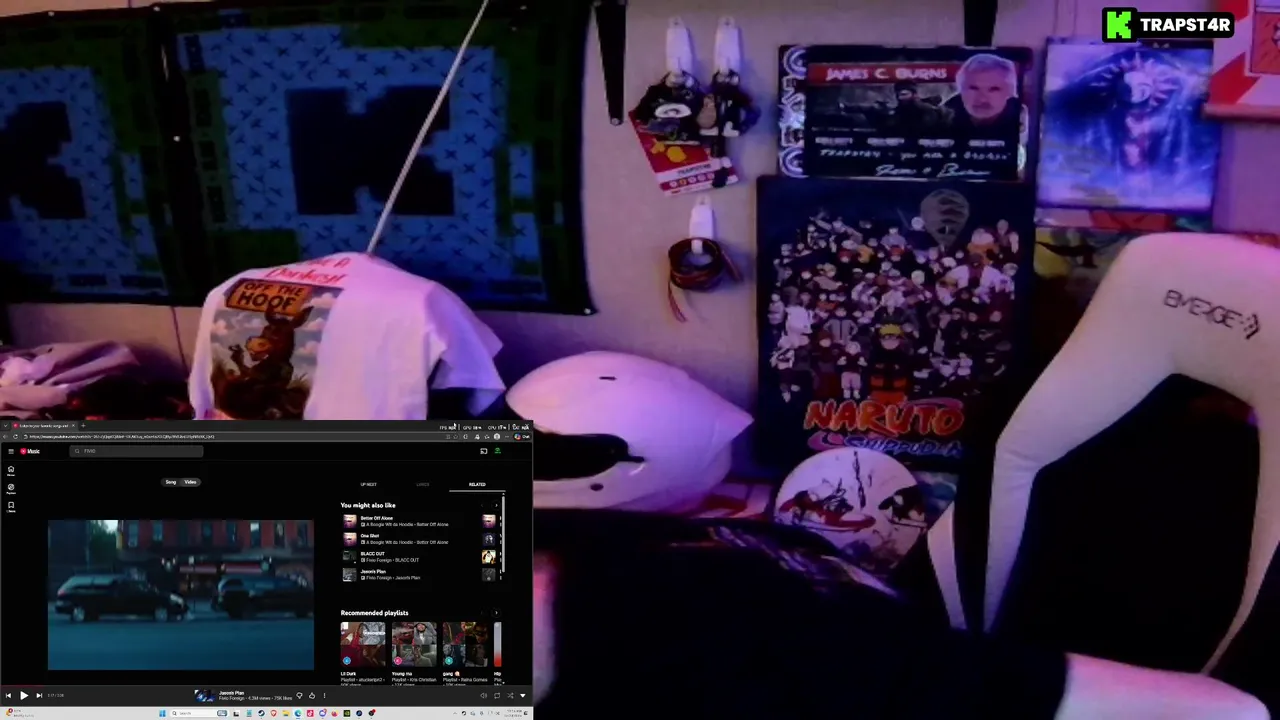Open more options for the playing song
Image resolution: width=1280 pixels, height=720 pixels.
[x=324, y=695]
